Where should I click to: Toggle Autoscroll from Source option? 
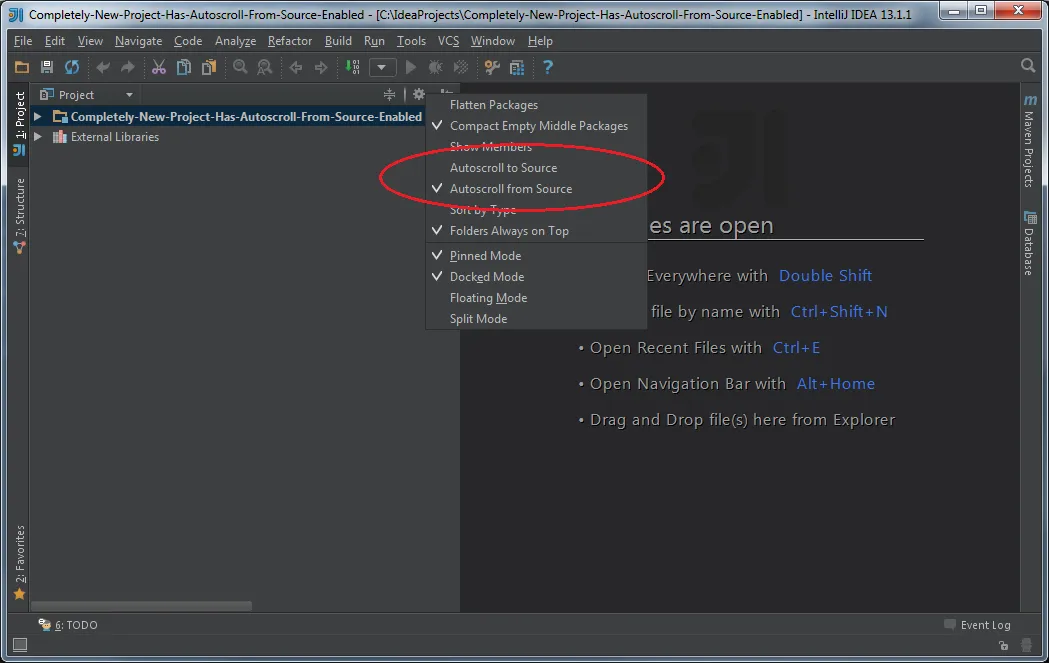coord(536,189)
